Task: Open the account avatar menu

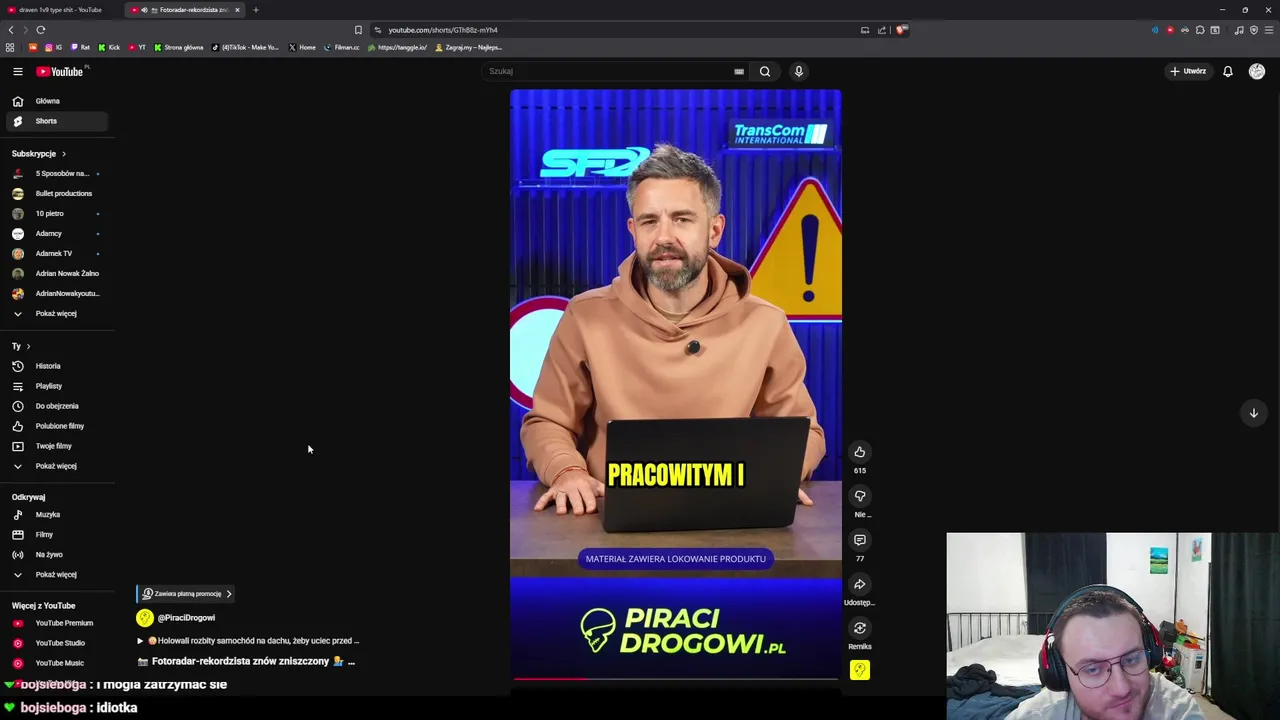Action: tap(1257, 71)
